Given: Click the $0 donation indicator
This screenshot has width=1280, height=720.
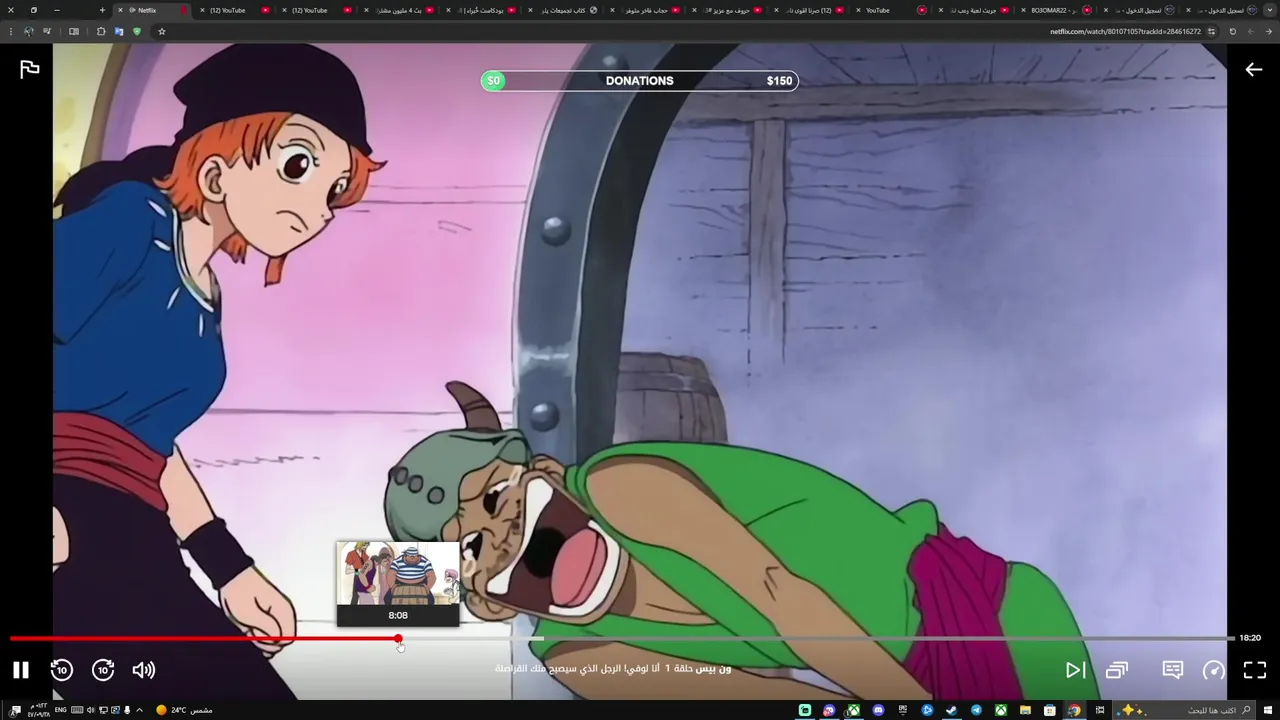Looking at the screenshot, I should click(x=493, y=81).
